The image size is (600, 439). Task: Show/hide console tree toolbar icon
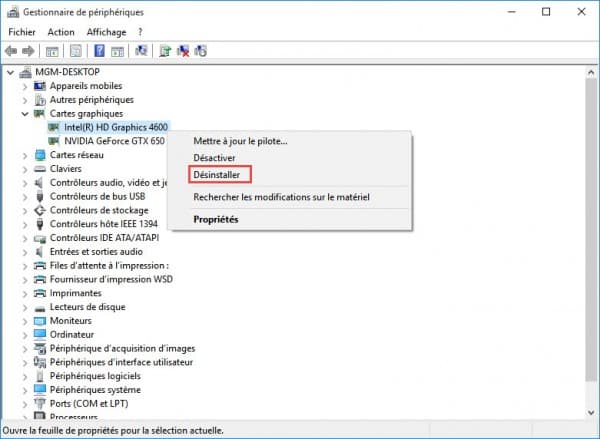click(x=52, y=51)
